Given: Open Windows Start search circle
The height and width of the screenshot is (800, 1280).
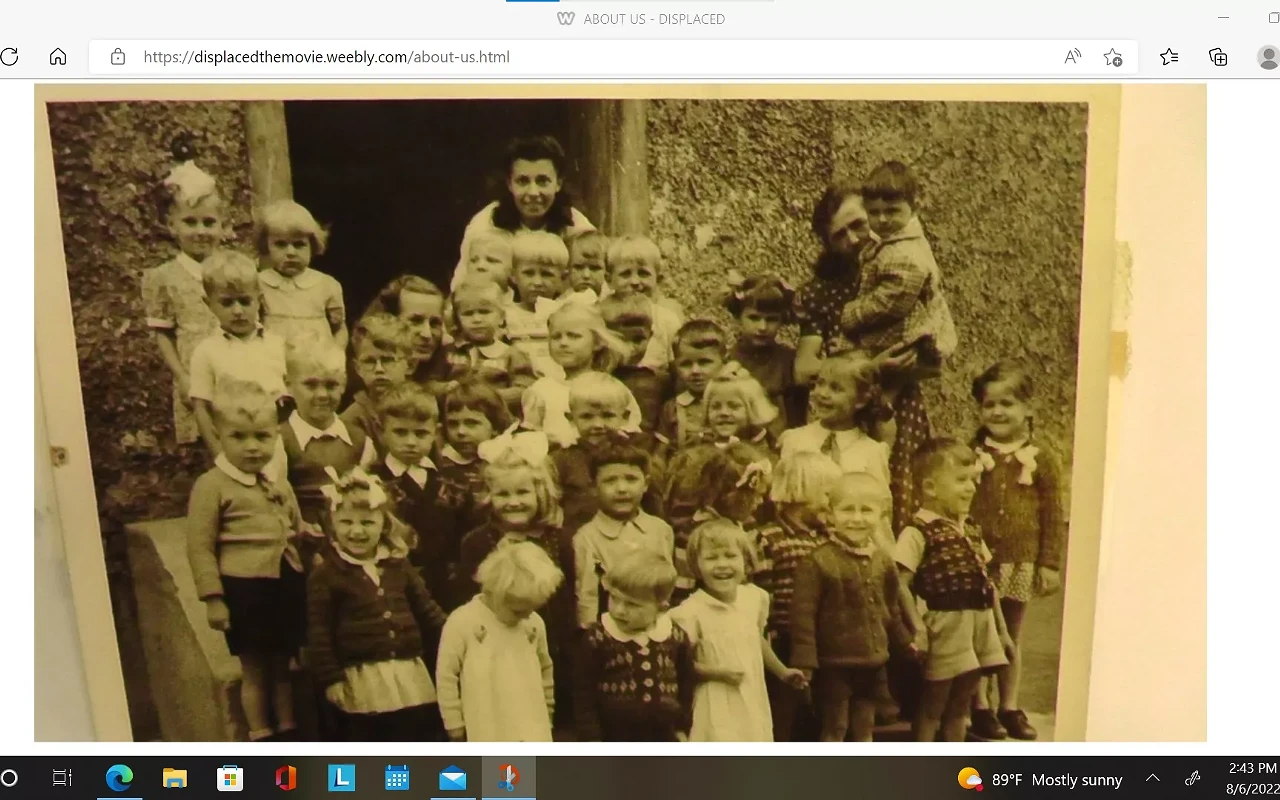Looking at the screenshot, I should tap(9, 778).
